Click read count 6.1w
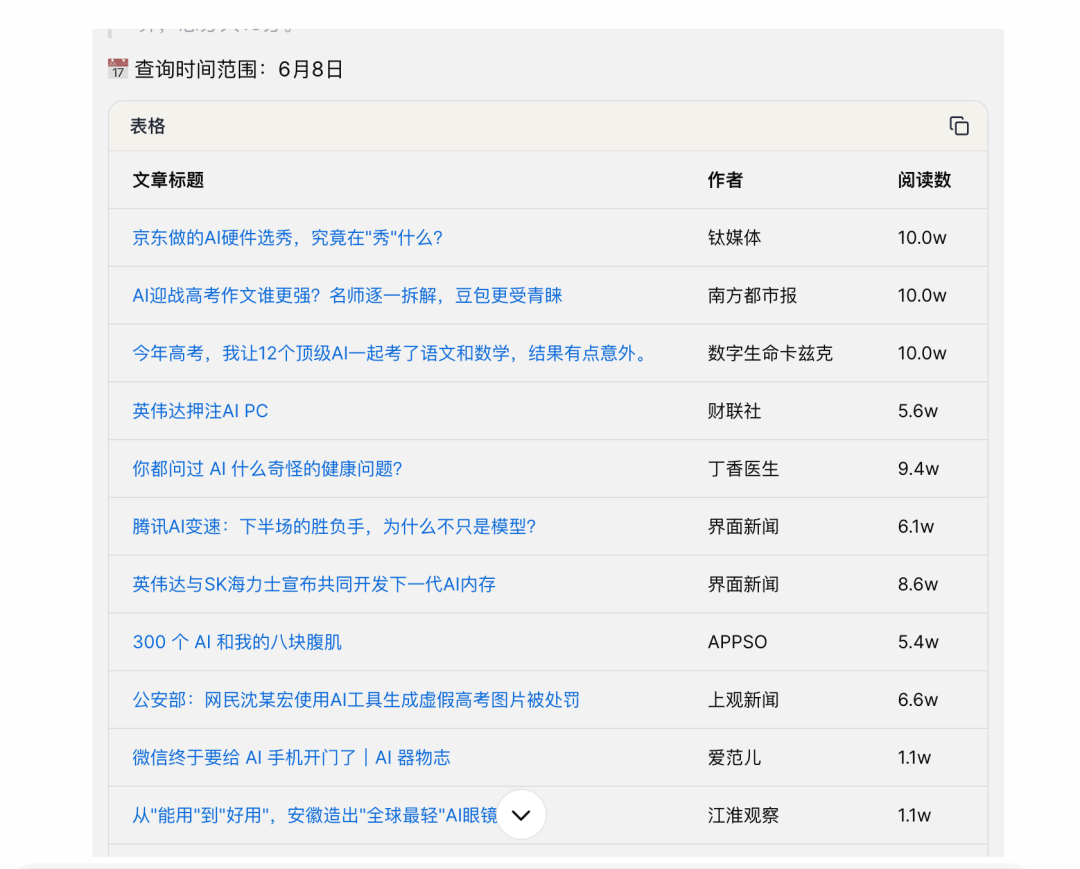 (x=915, y=527)
